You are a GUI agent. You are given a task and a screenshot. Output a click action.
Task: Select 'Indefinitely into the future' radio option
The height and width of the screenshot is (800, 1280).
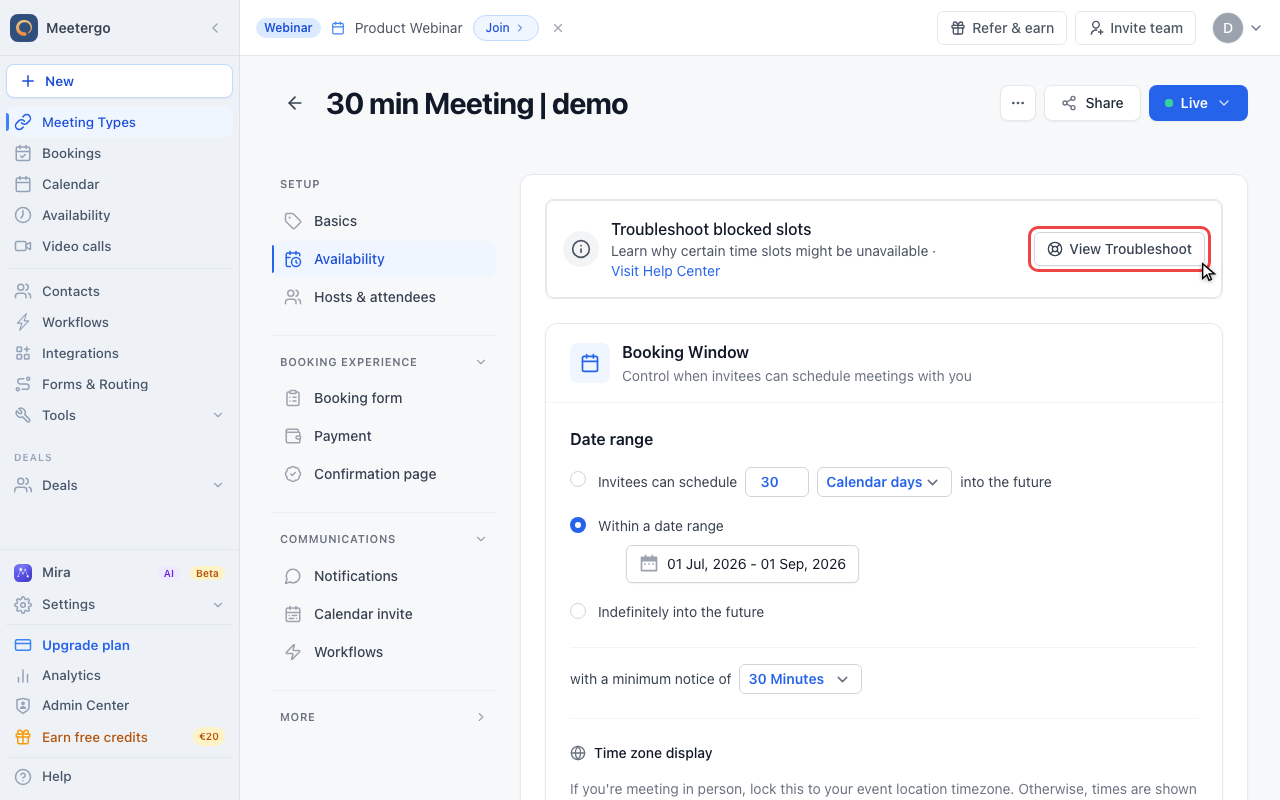coord(578,611)
